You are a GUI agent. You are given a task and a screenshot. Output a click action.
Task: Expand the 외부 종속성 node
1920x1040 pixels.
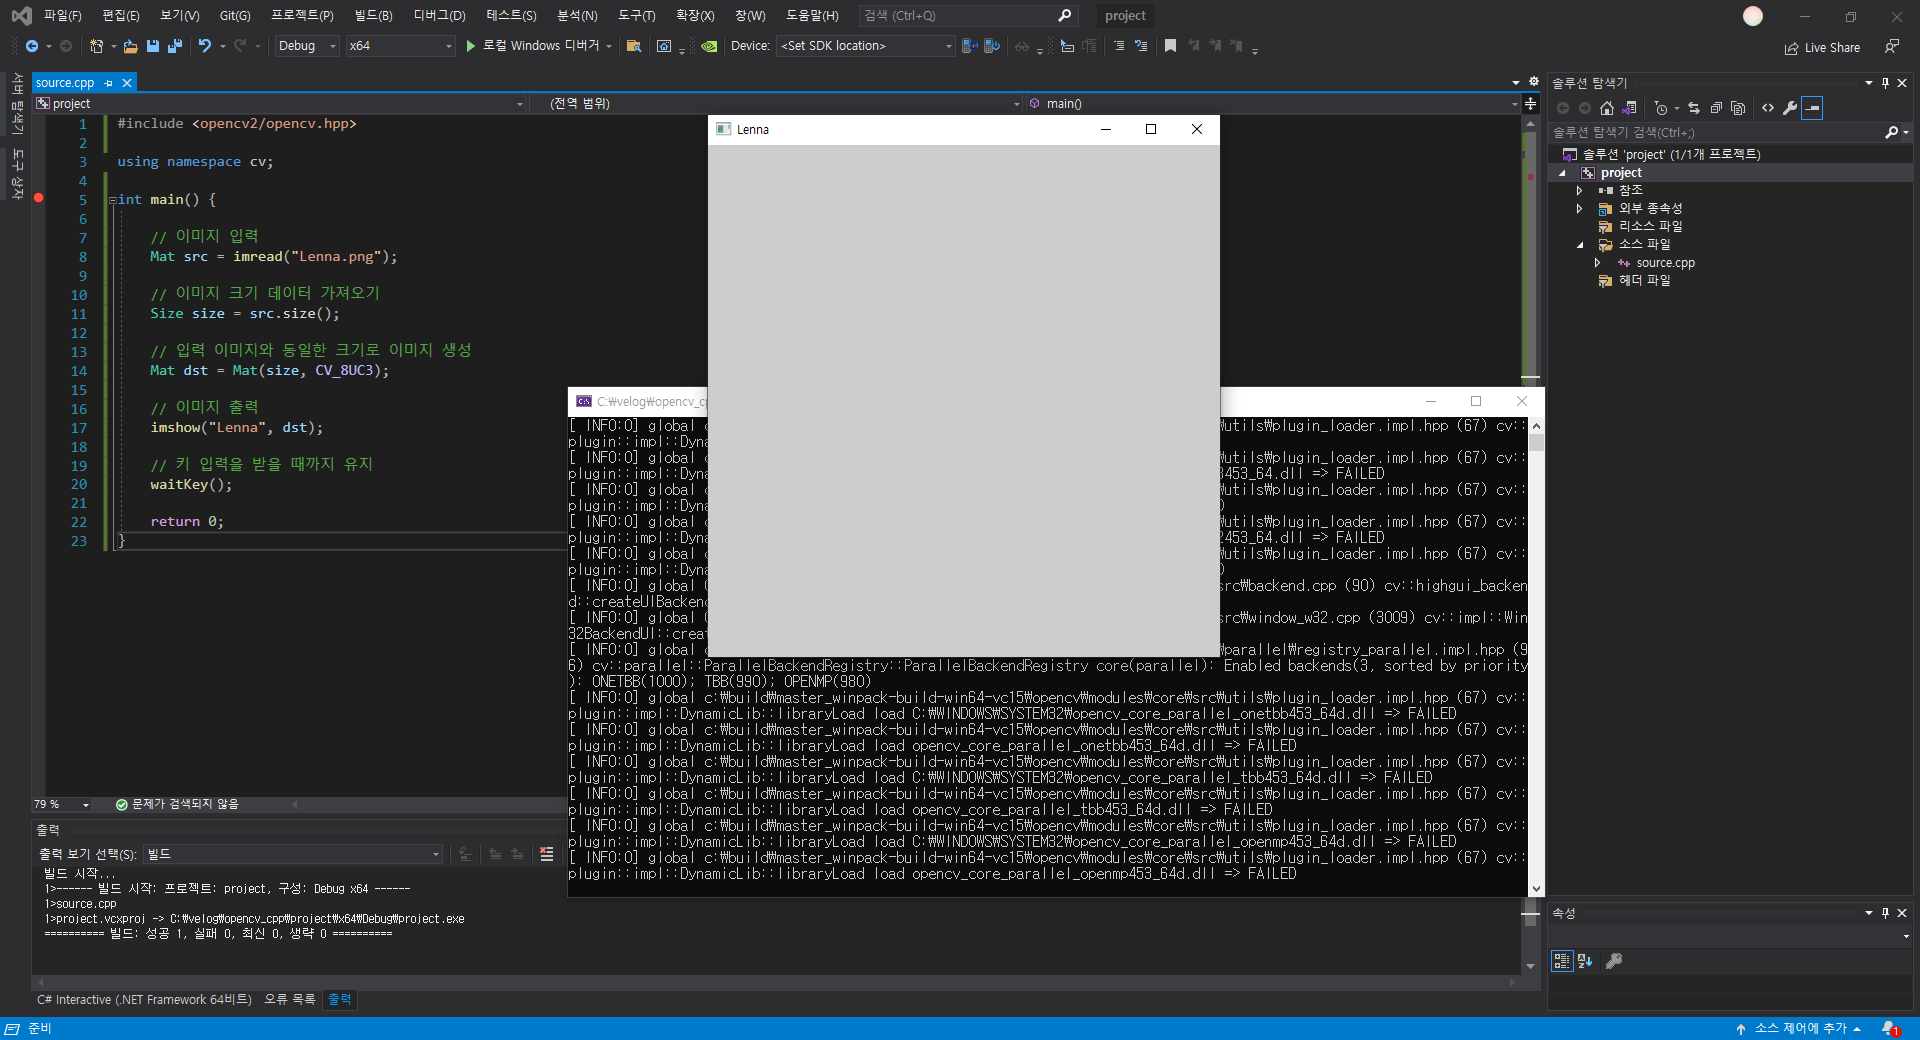point(1579,208)
